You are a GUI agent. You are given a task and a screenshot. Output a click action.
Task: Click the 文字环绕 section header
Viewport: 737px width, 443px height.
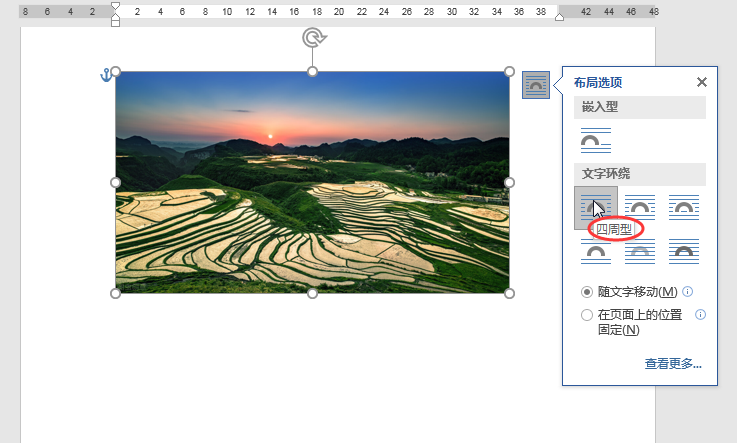coord(640,174)
